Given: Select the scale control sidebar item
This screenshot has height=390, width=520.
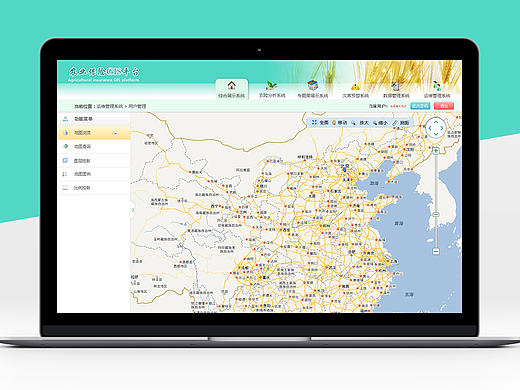Looking at the screenshot, I should [x=94, y=188].
